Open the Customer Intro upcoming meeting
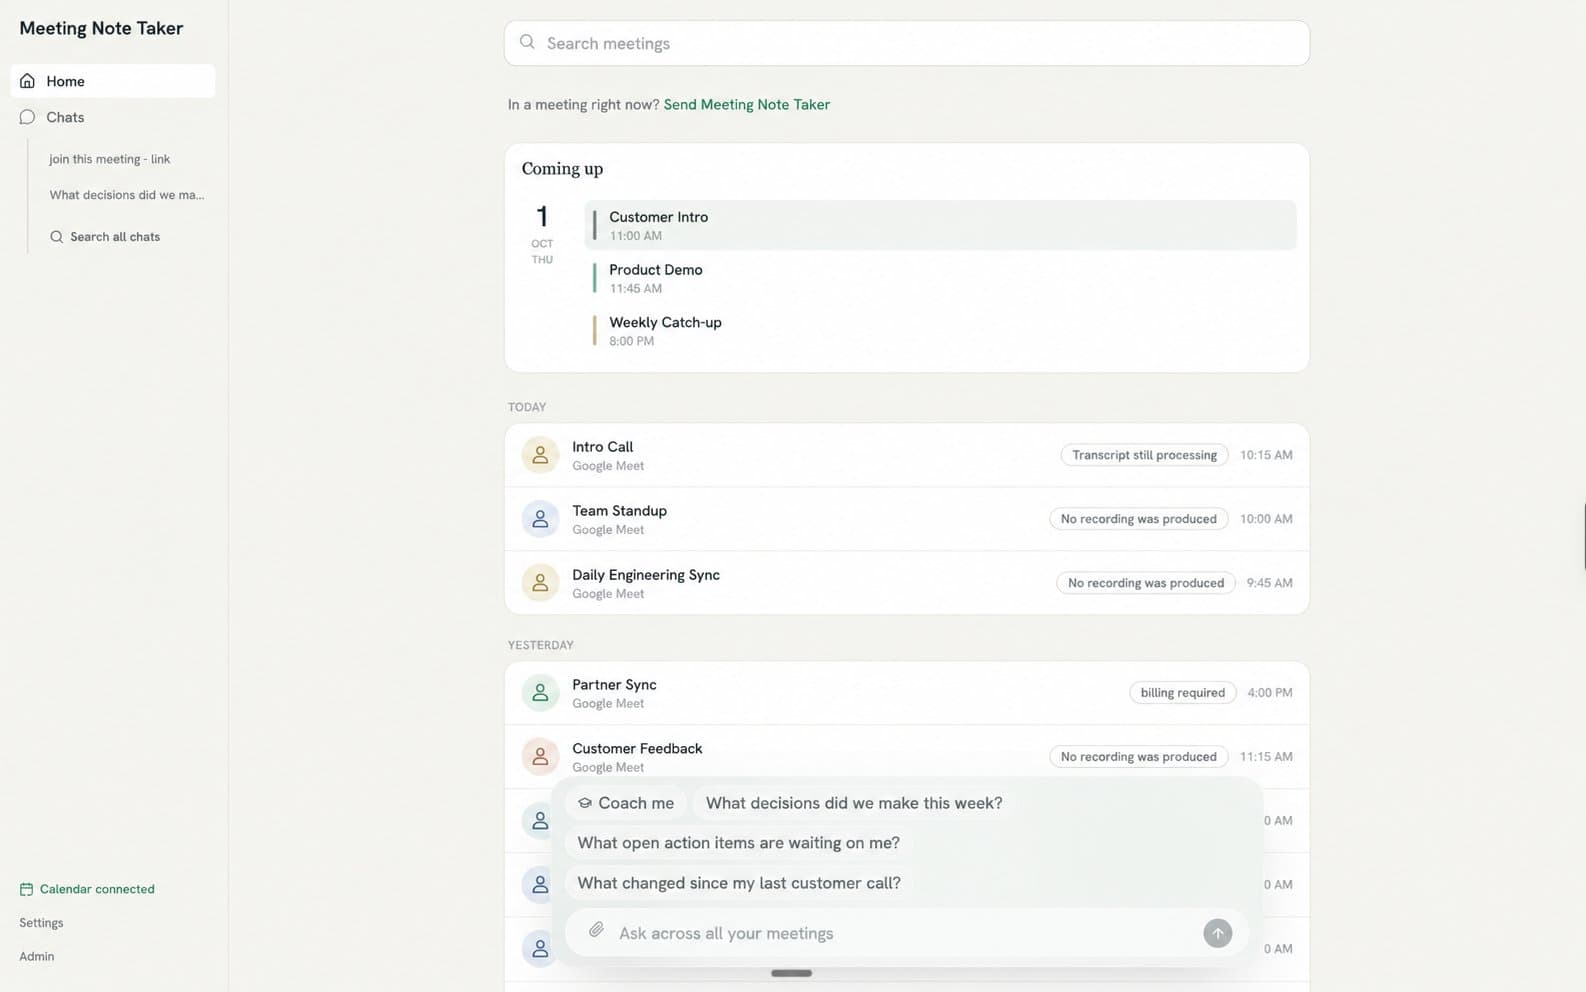The image size is (1586, 992). coord(940,225)
